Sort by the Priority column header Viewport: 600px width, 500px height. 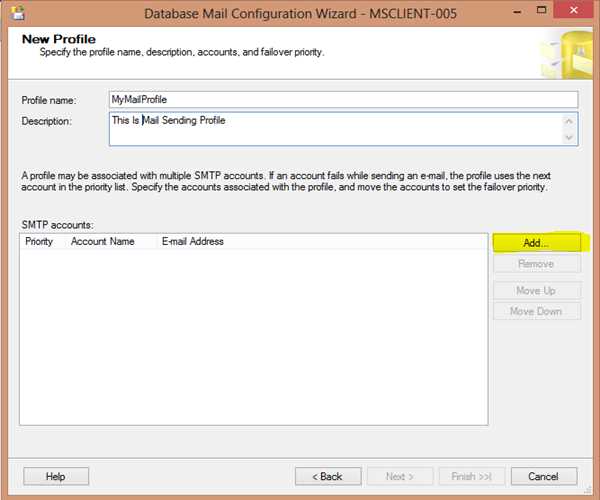(x=40, y=242)
